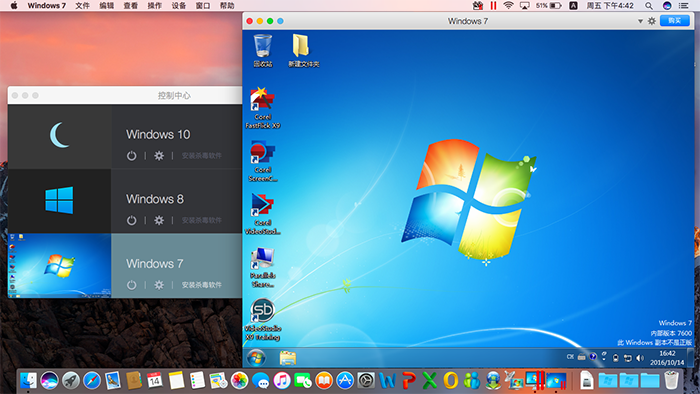700x394 pixels.
Task: Open the 设备 menu
Action: click(179, 6)
